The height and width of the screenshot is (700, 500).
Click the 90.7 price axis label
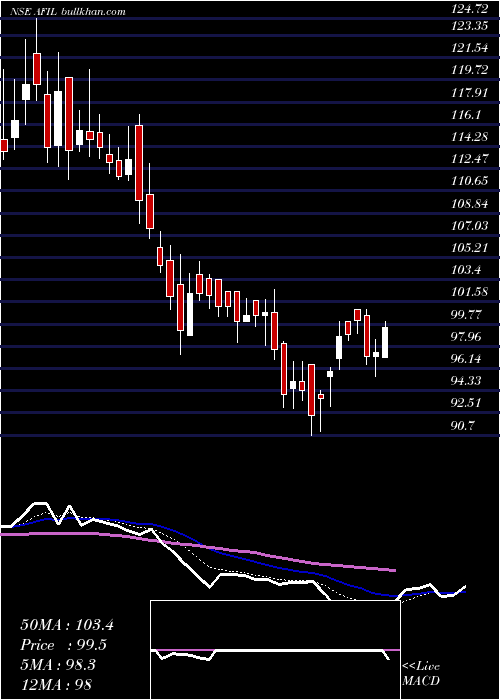pos(464,426)
